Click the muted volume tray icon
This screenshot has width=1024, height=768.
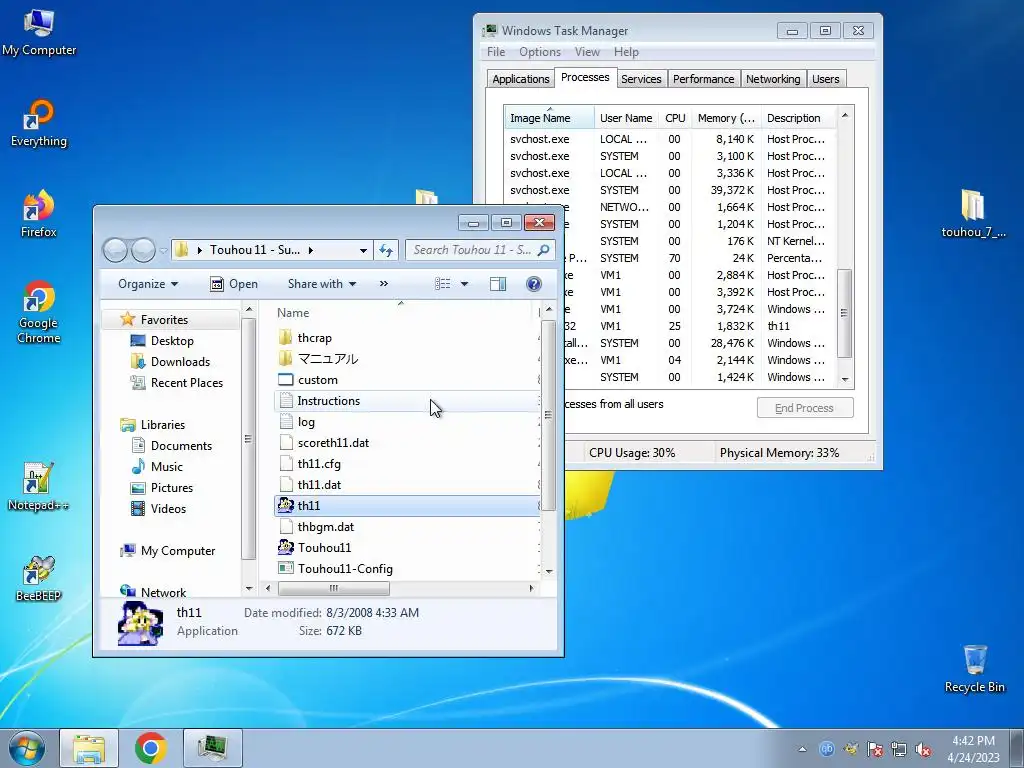pos(923,749)
